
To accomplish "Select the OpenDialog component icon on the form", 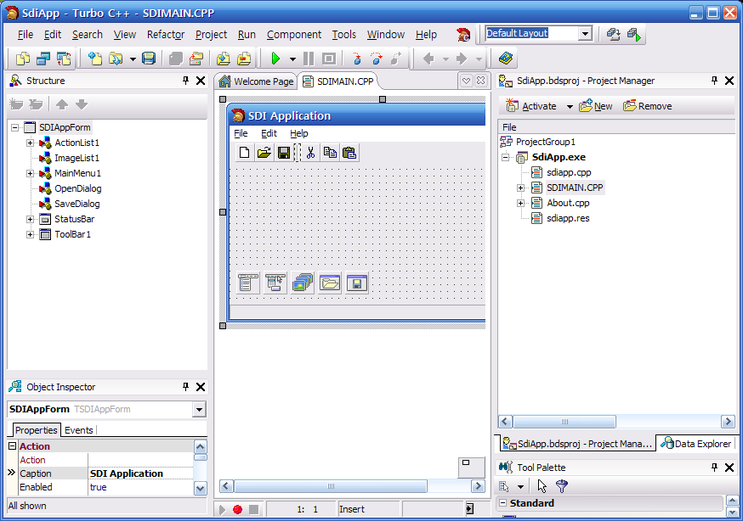I will pyautogui.click(x=330, y=283).
